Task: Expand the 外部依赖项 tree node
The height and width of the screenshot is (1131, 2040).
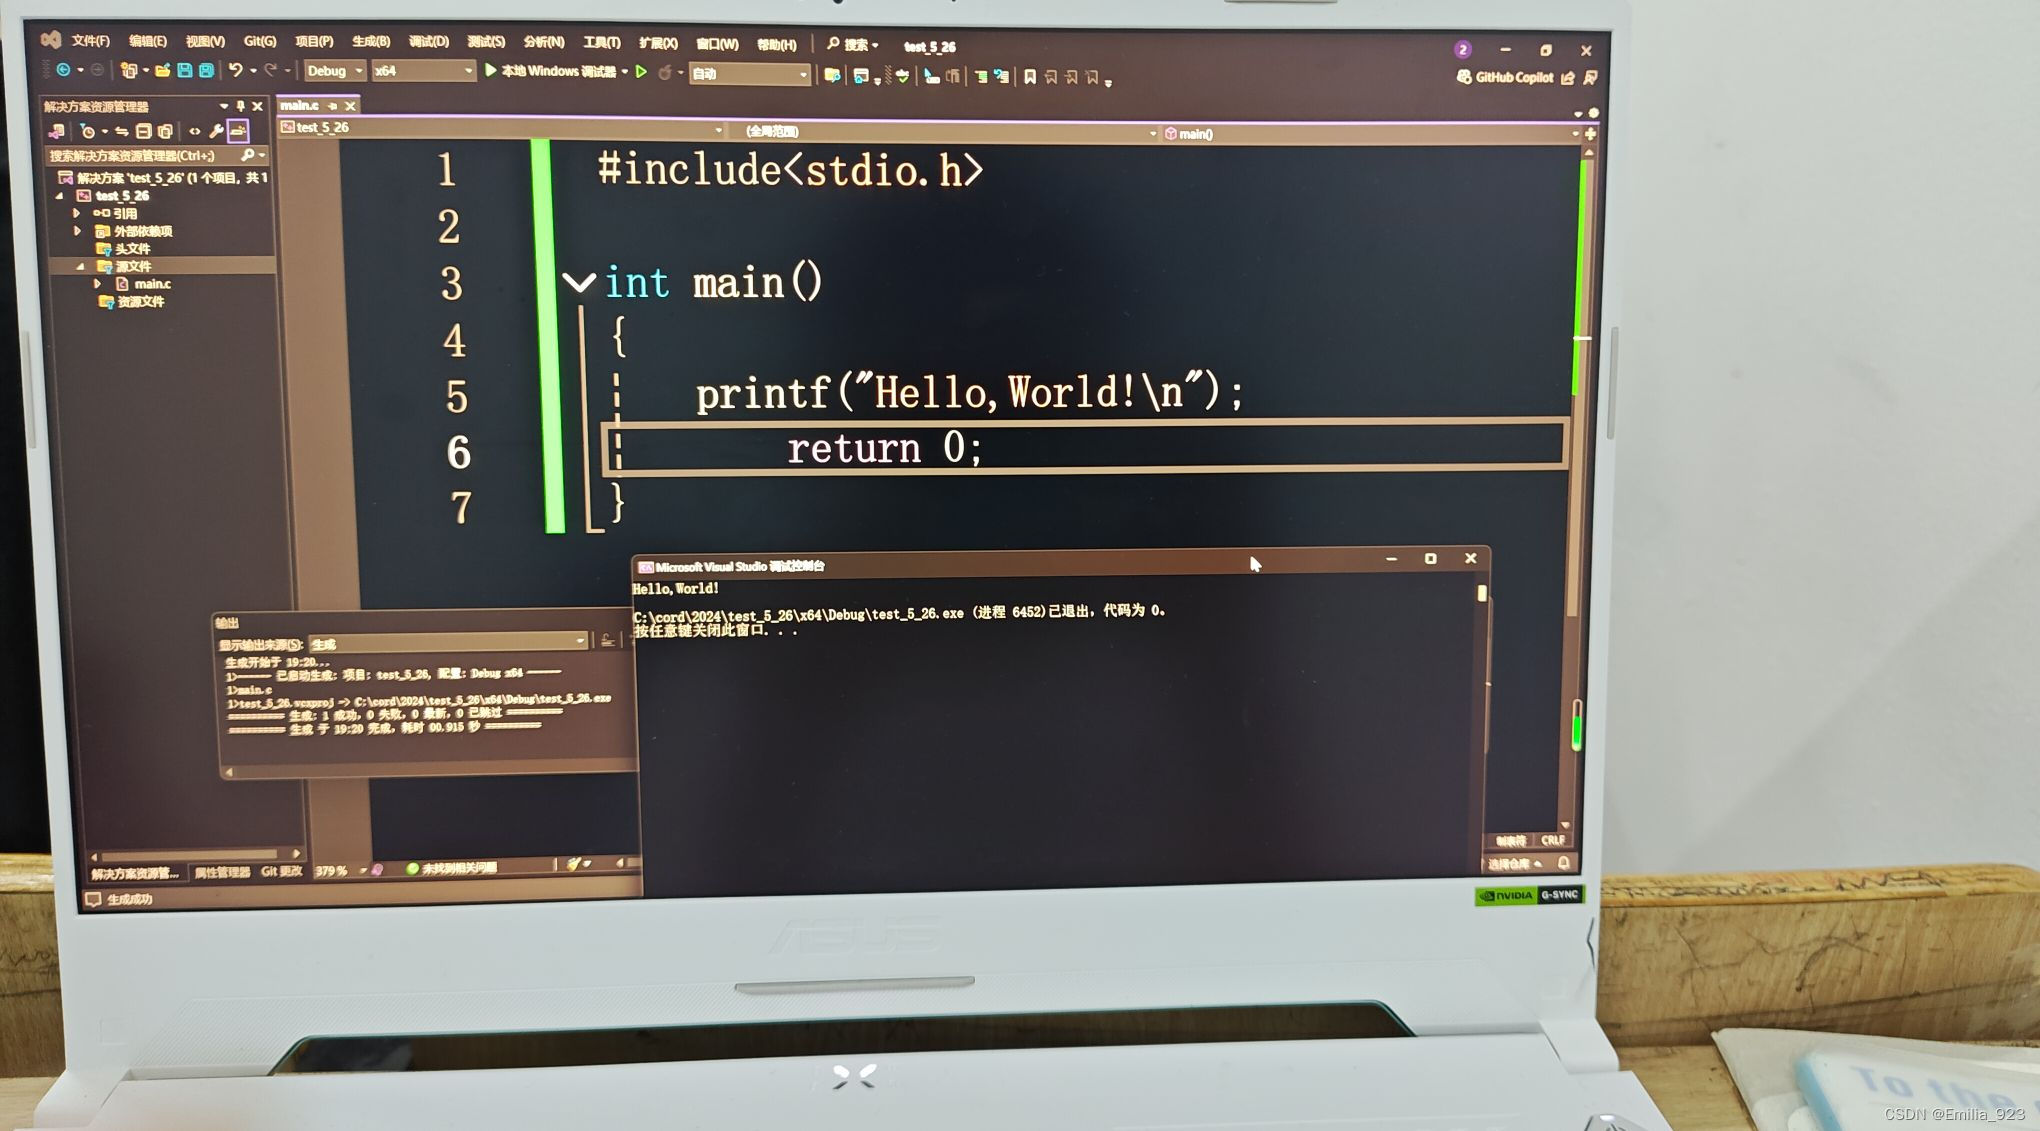Action: pos(78,231)
